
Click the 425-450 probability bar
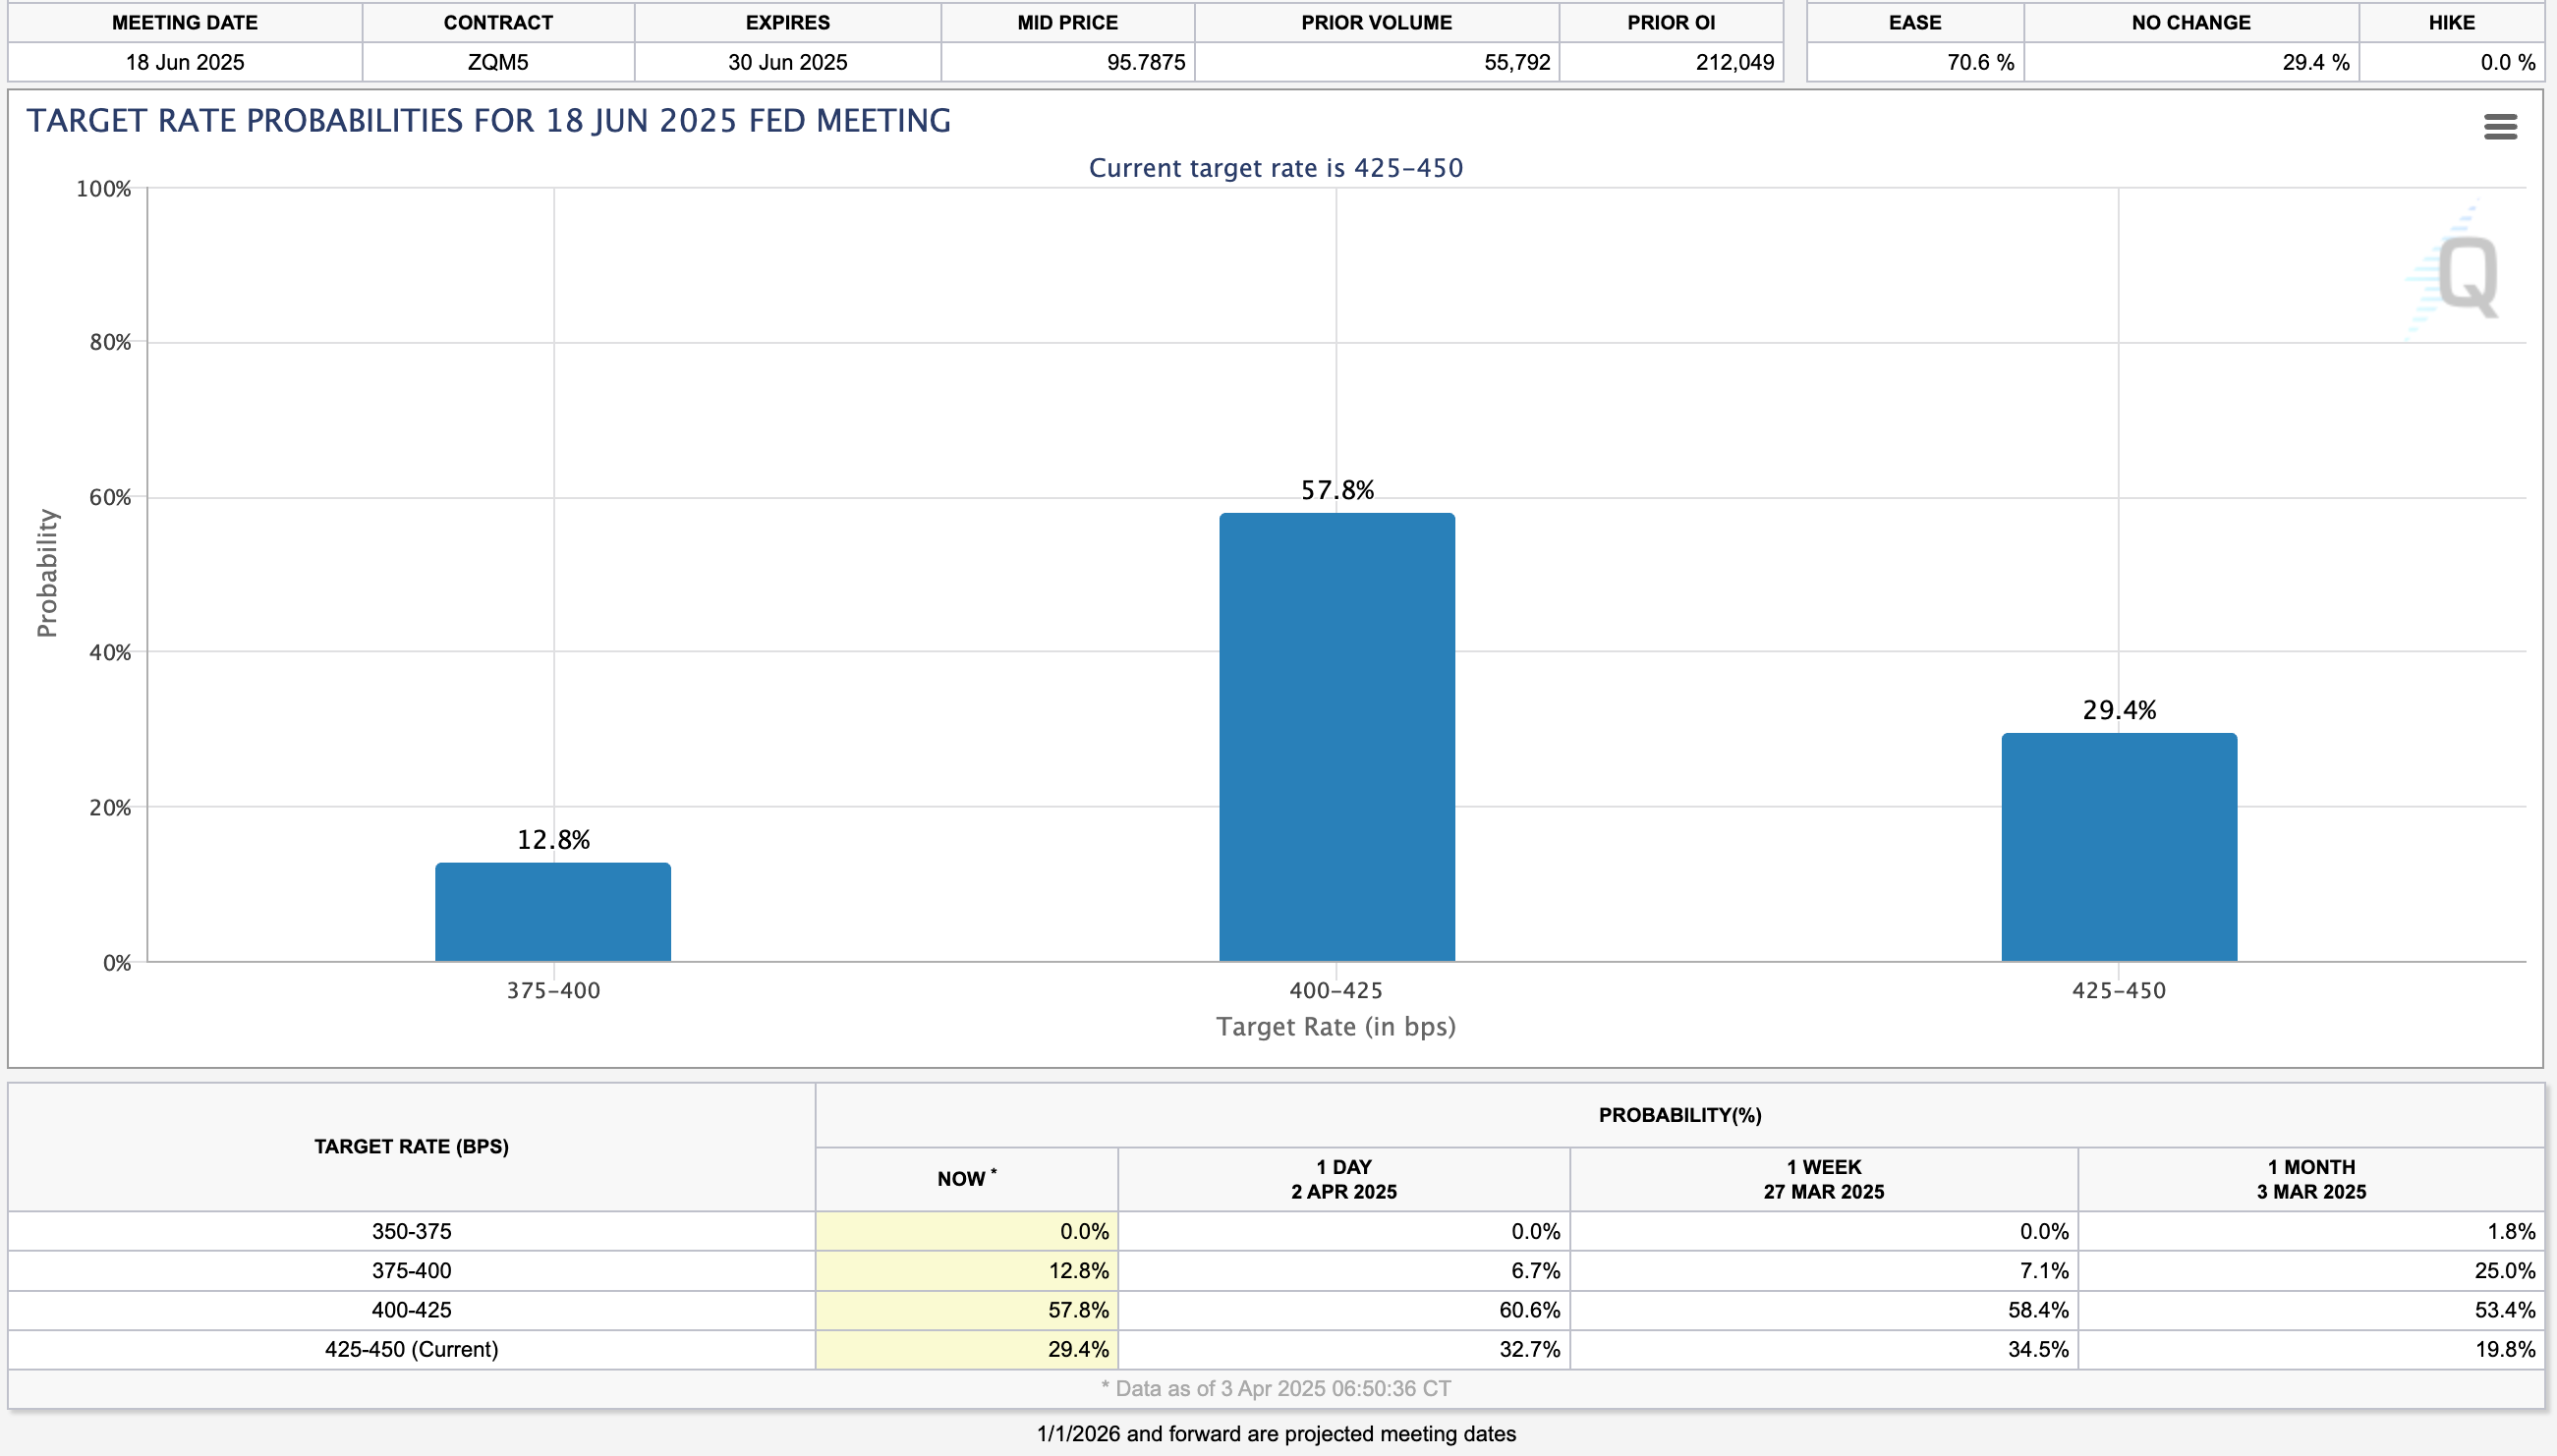(x=2118, y=846)
